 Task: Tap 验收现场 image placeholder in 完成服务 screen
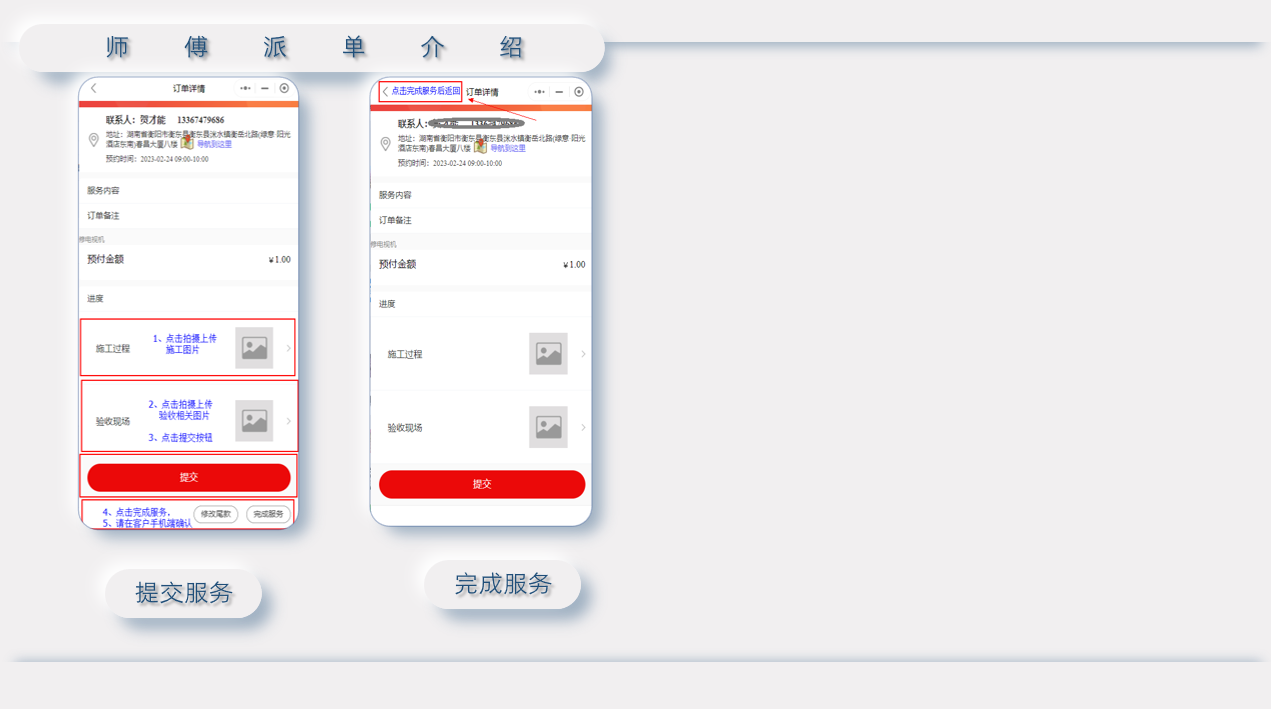pyautogui.click(x=548, y=427)
